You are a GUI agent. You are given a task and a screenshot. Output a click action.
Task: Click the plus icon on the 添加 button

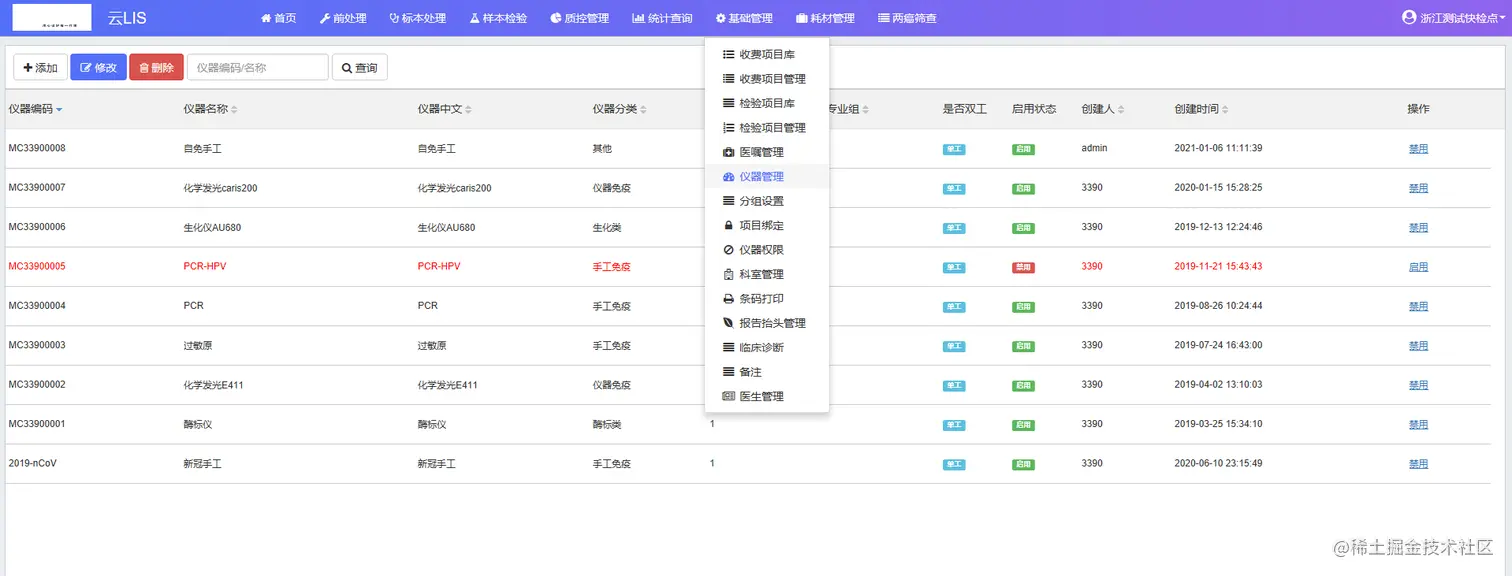[x=27, y=67]
